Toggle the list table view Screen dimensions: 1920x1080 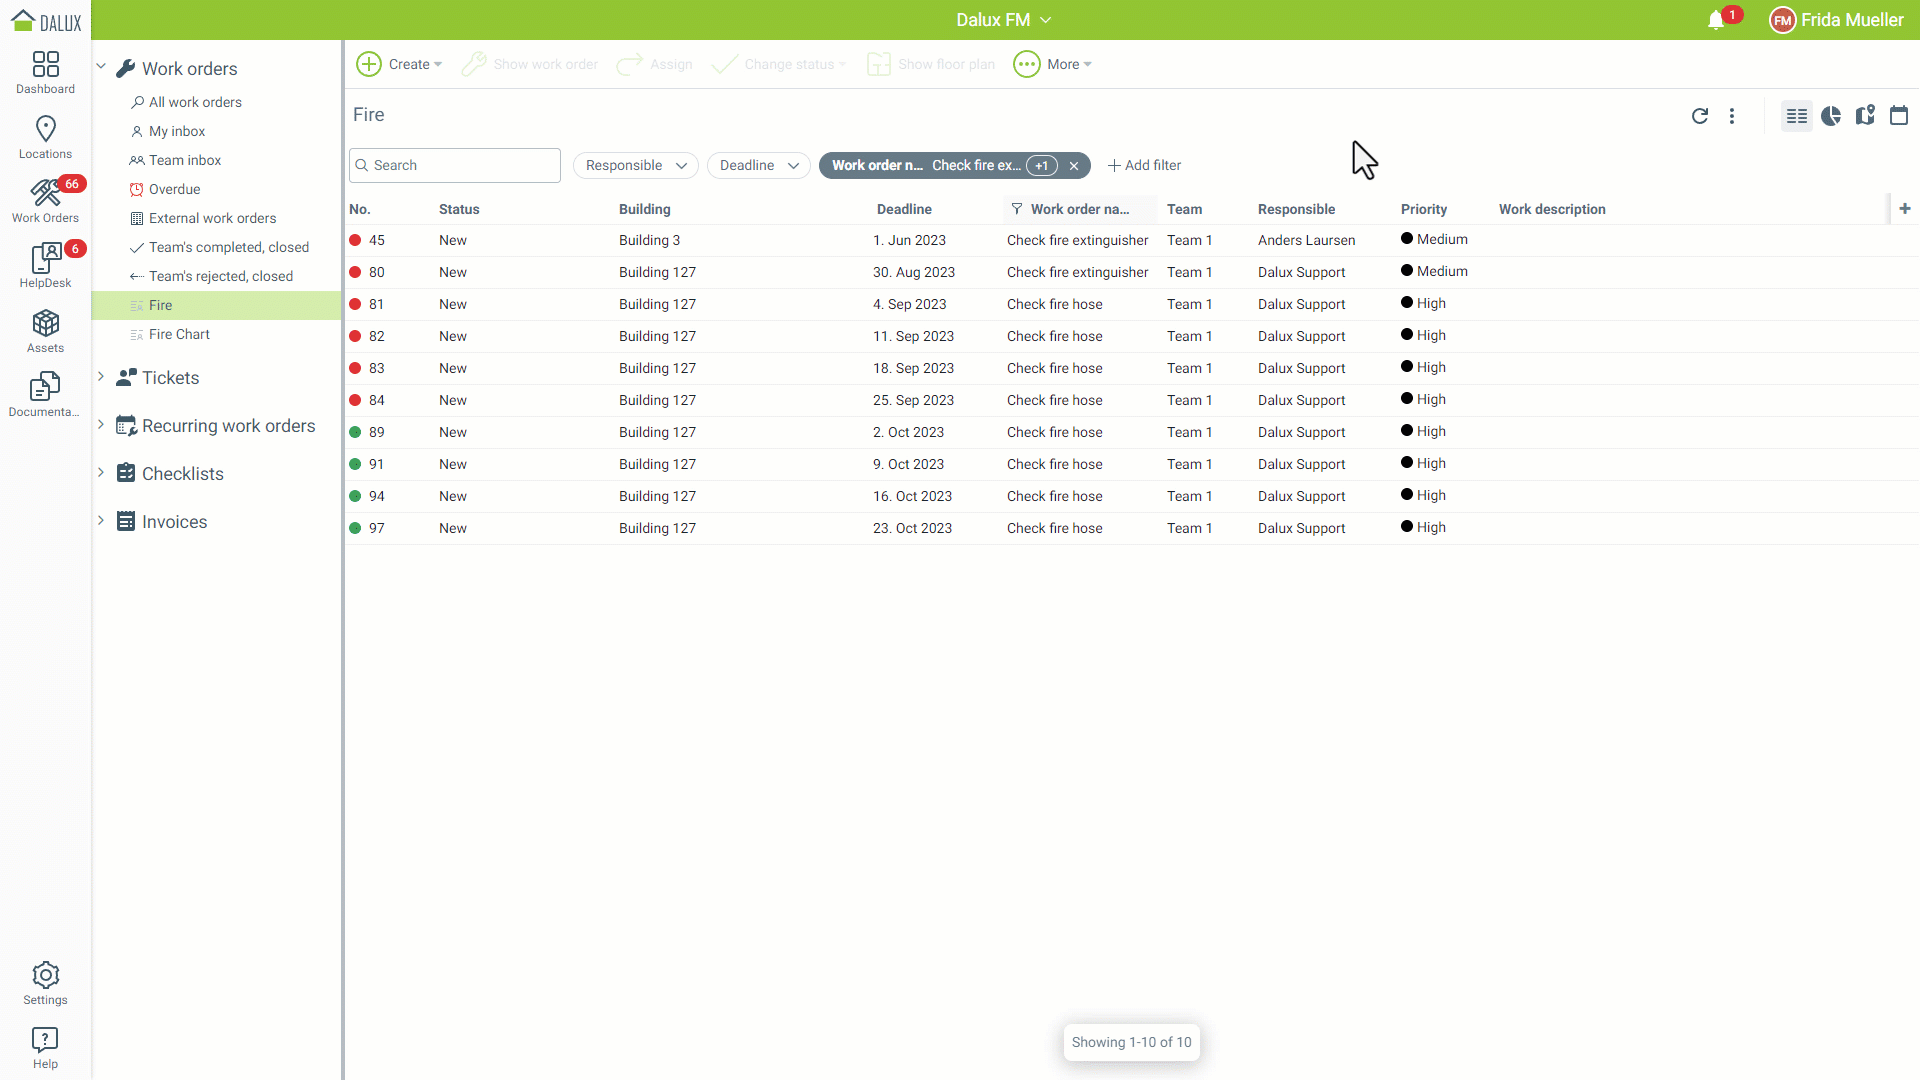pos(1797,116)
